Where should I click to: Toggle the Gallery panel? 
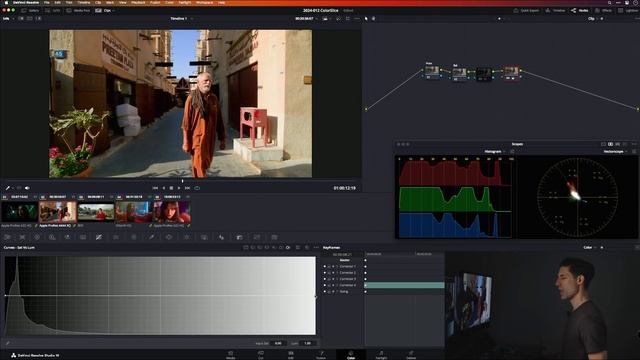pyautogui.click(x=30, y=10)
